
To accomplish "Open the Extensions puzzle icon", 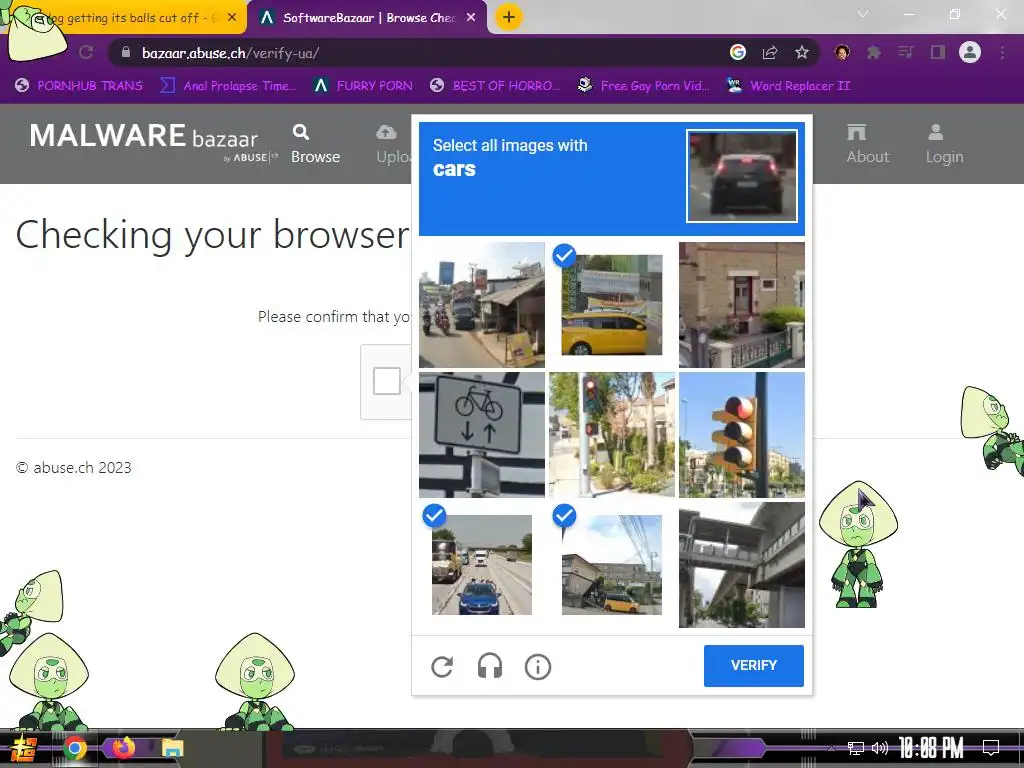I will pos(874,52).
